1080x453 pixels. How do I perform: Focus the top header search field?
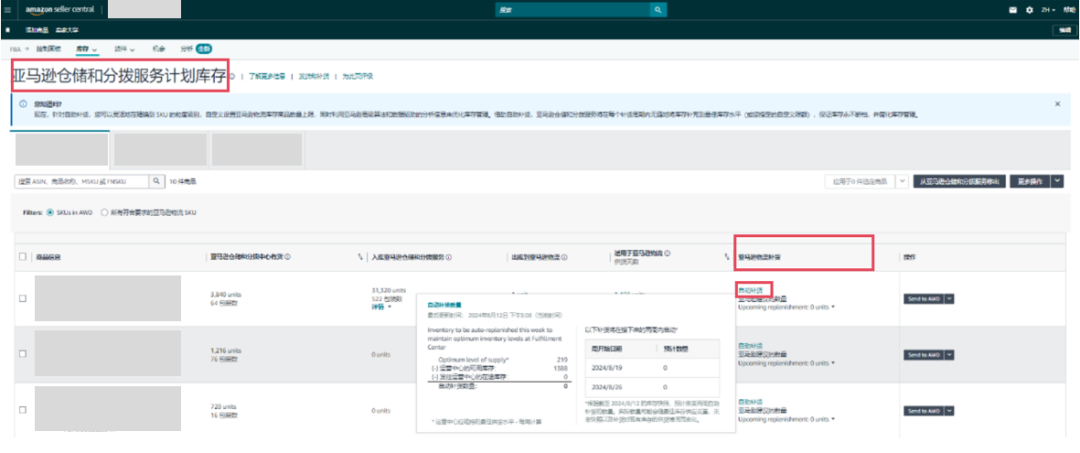[572, 10]
